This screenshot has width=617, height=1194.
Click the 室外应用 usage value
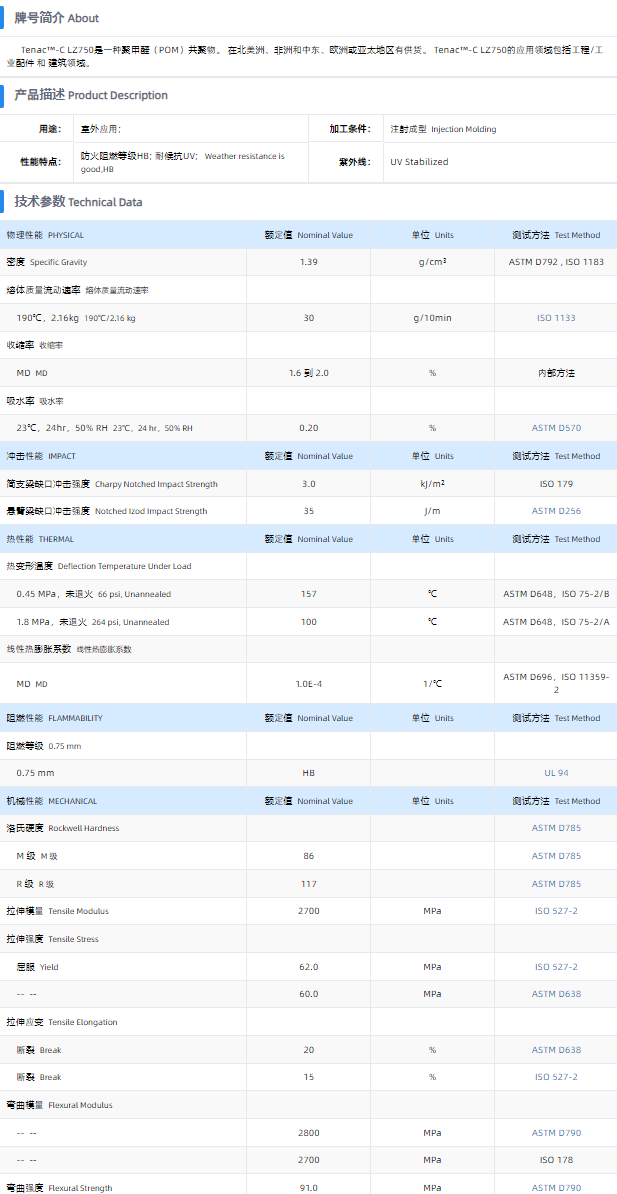(x=101, y=129)
